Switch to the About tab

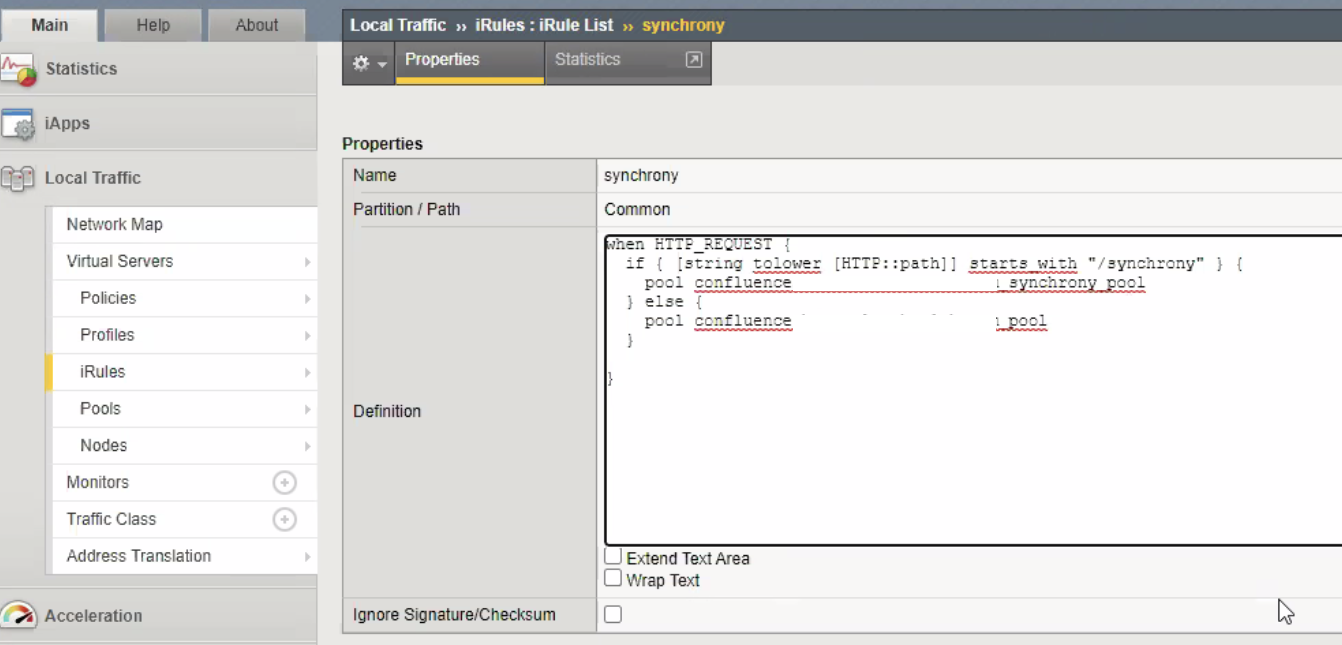pos(257,25)
